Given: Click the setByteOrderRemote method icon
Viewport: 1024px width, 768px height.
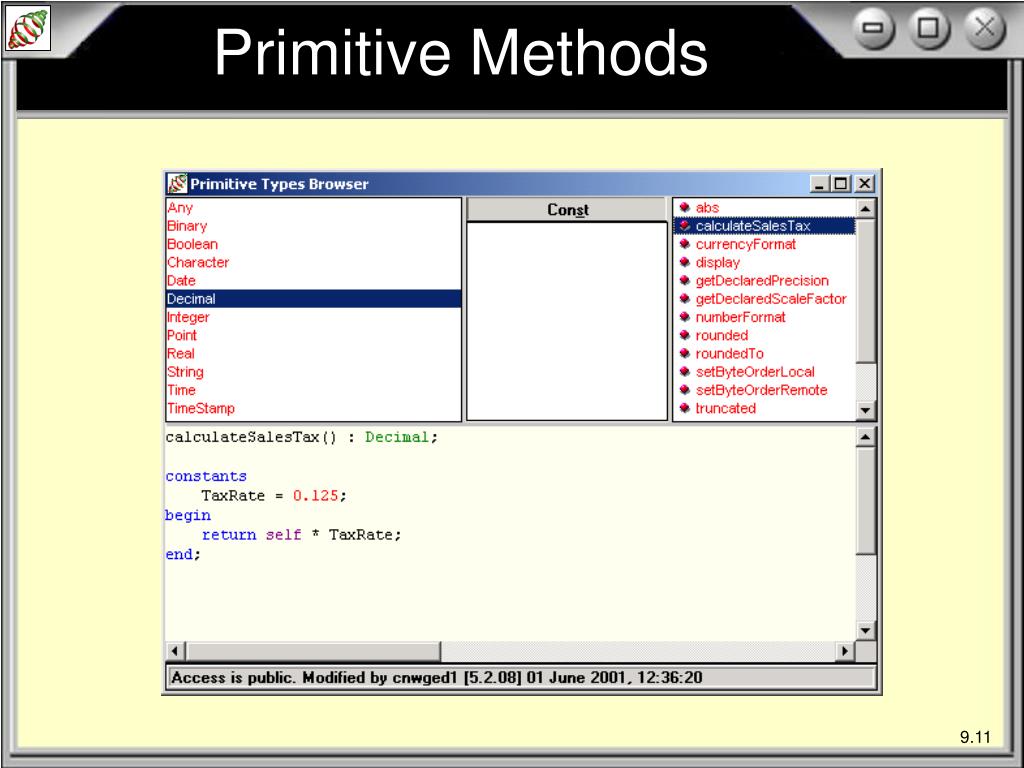Looking at the screenshot, I should [x=684, y=390].
